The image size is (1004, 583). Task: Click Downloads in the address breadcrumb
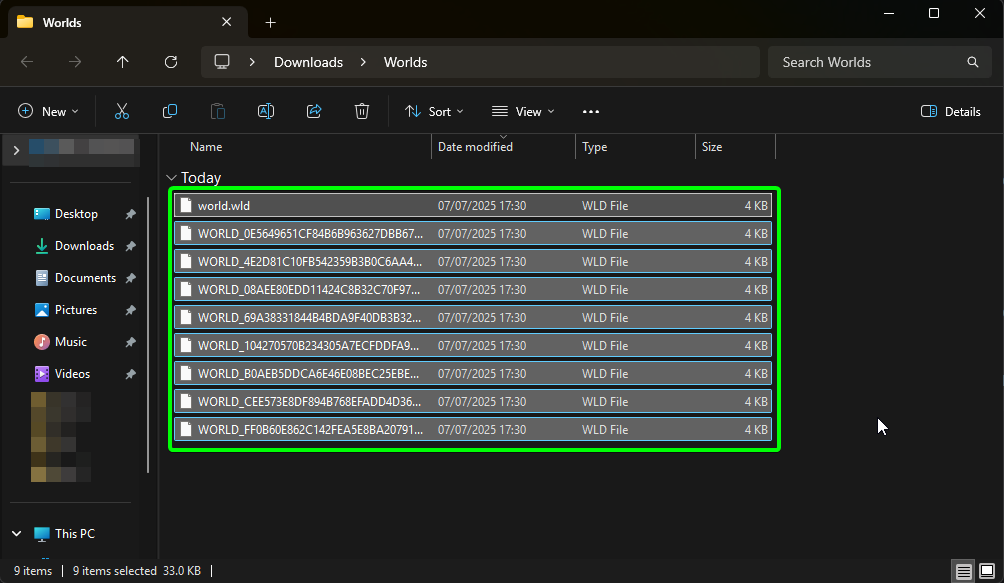pos(308,62)
